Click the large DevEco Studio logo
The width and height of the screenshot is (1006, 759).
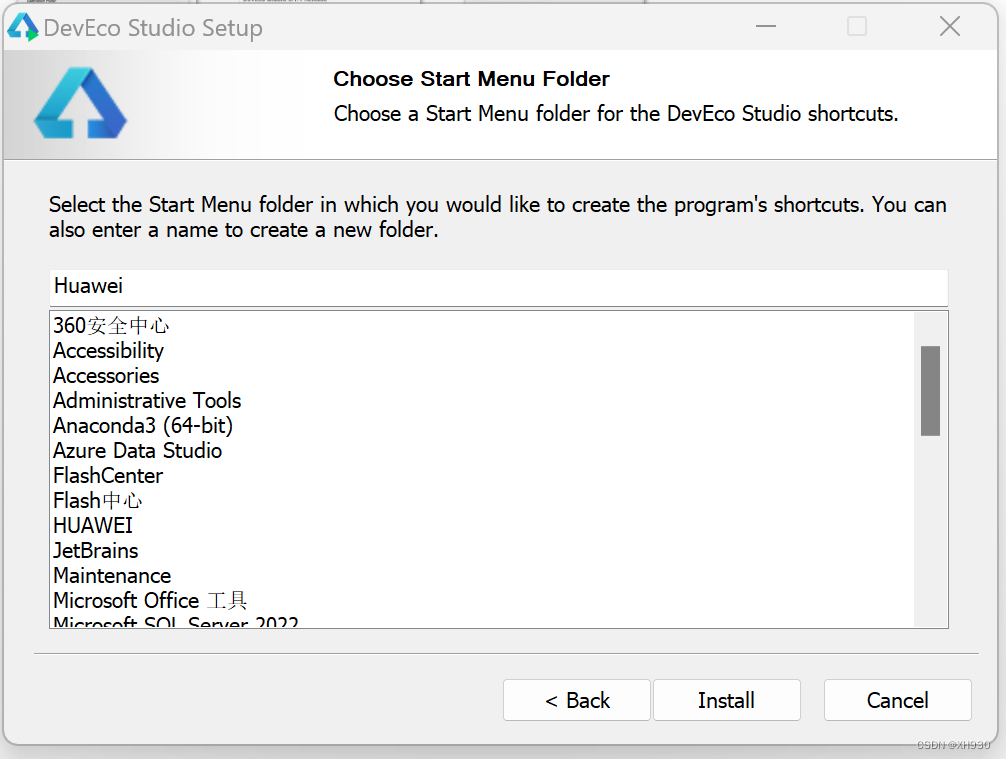tap(80, 103)
